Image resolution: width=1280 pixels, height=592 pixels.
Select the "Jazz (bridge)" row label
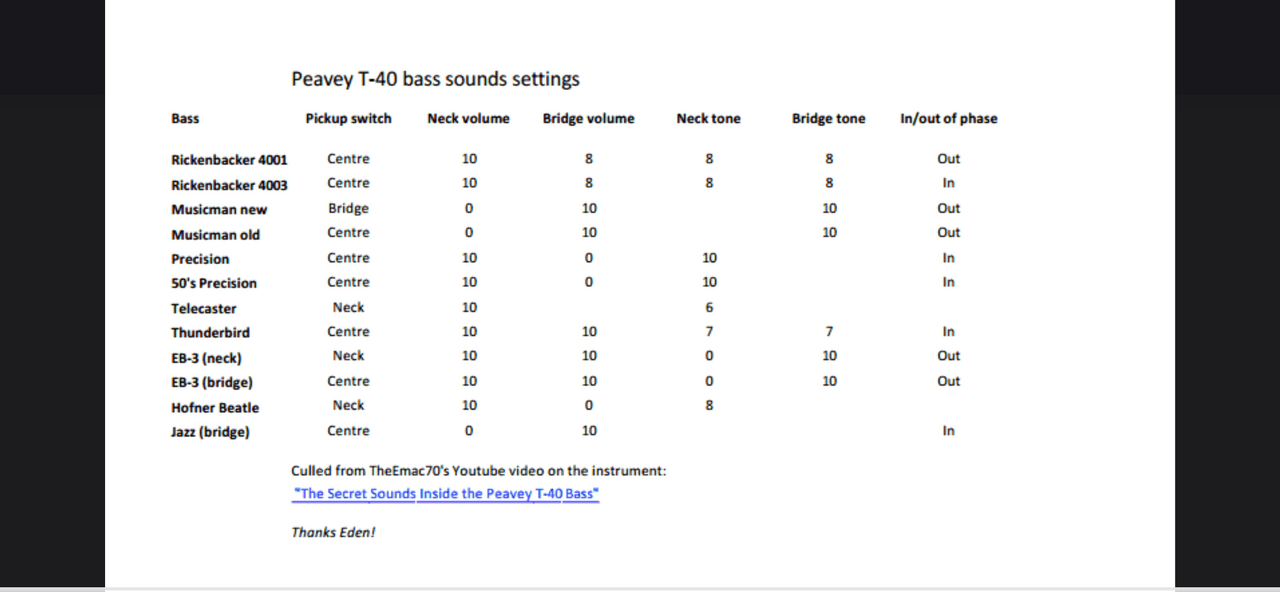[210, 432]
